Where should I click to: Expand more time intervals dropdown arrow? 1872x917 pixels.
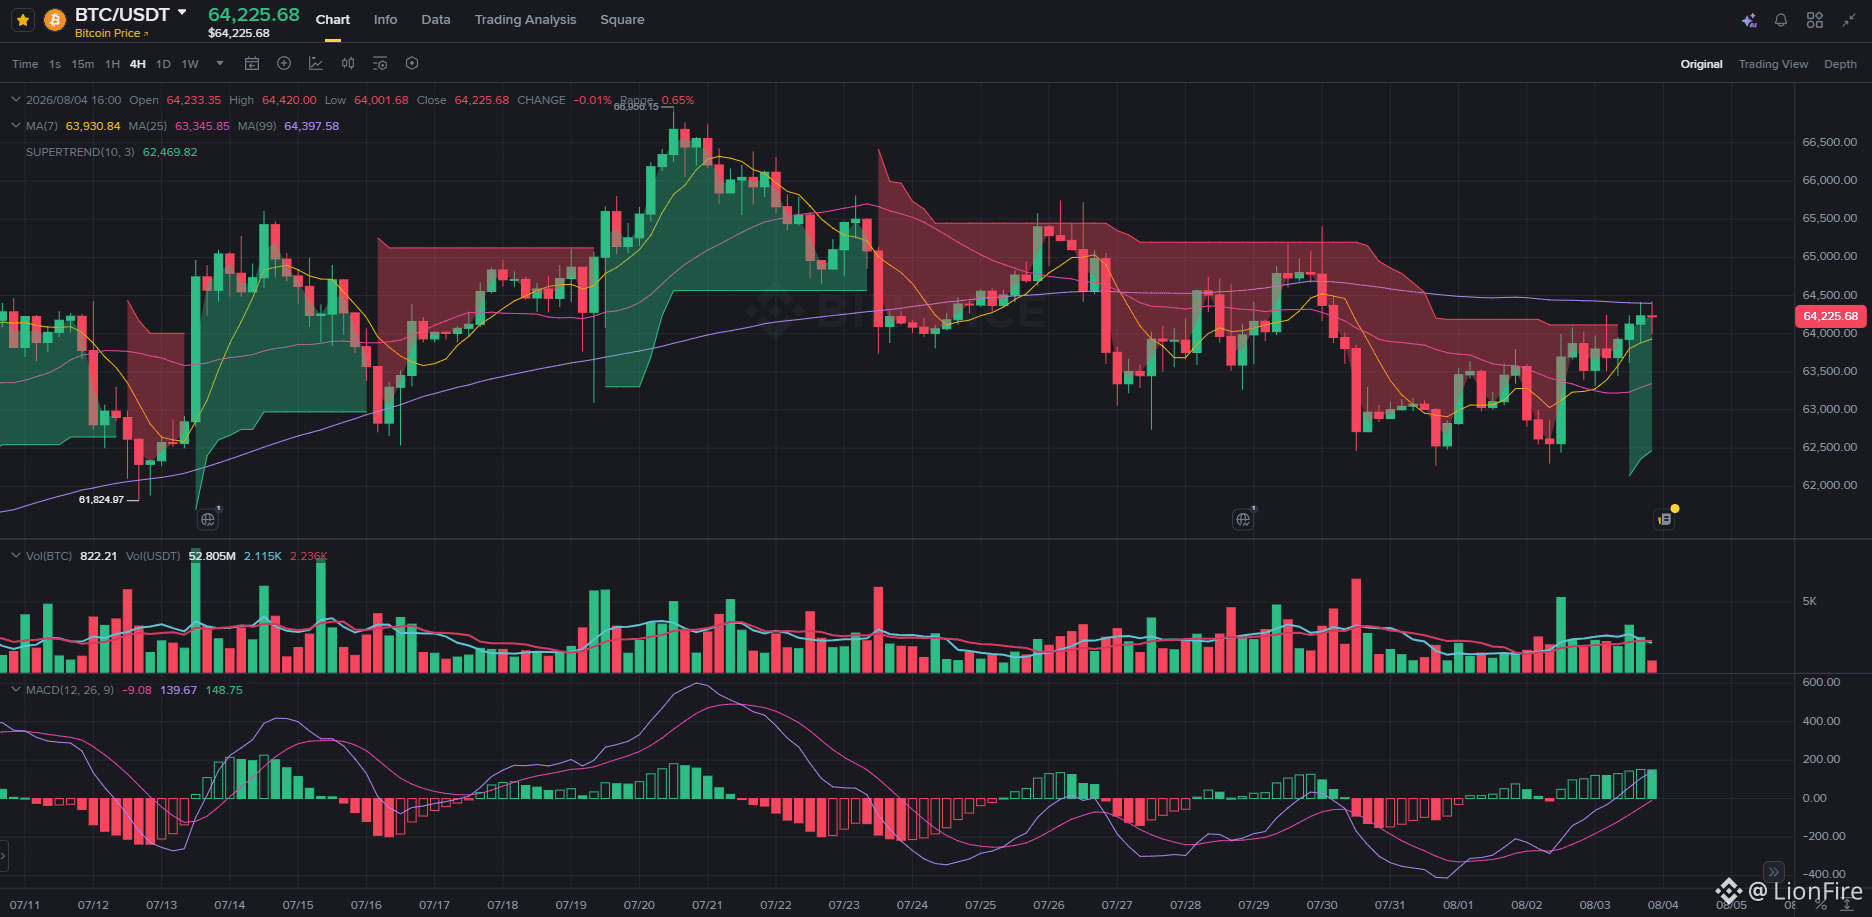coord(220,63)
